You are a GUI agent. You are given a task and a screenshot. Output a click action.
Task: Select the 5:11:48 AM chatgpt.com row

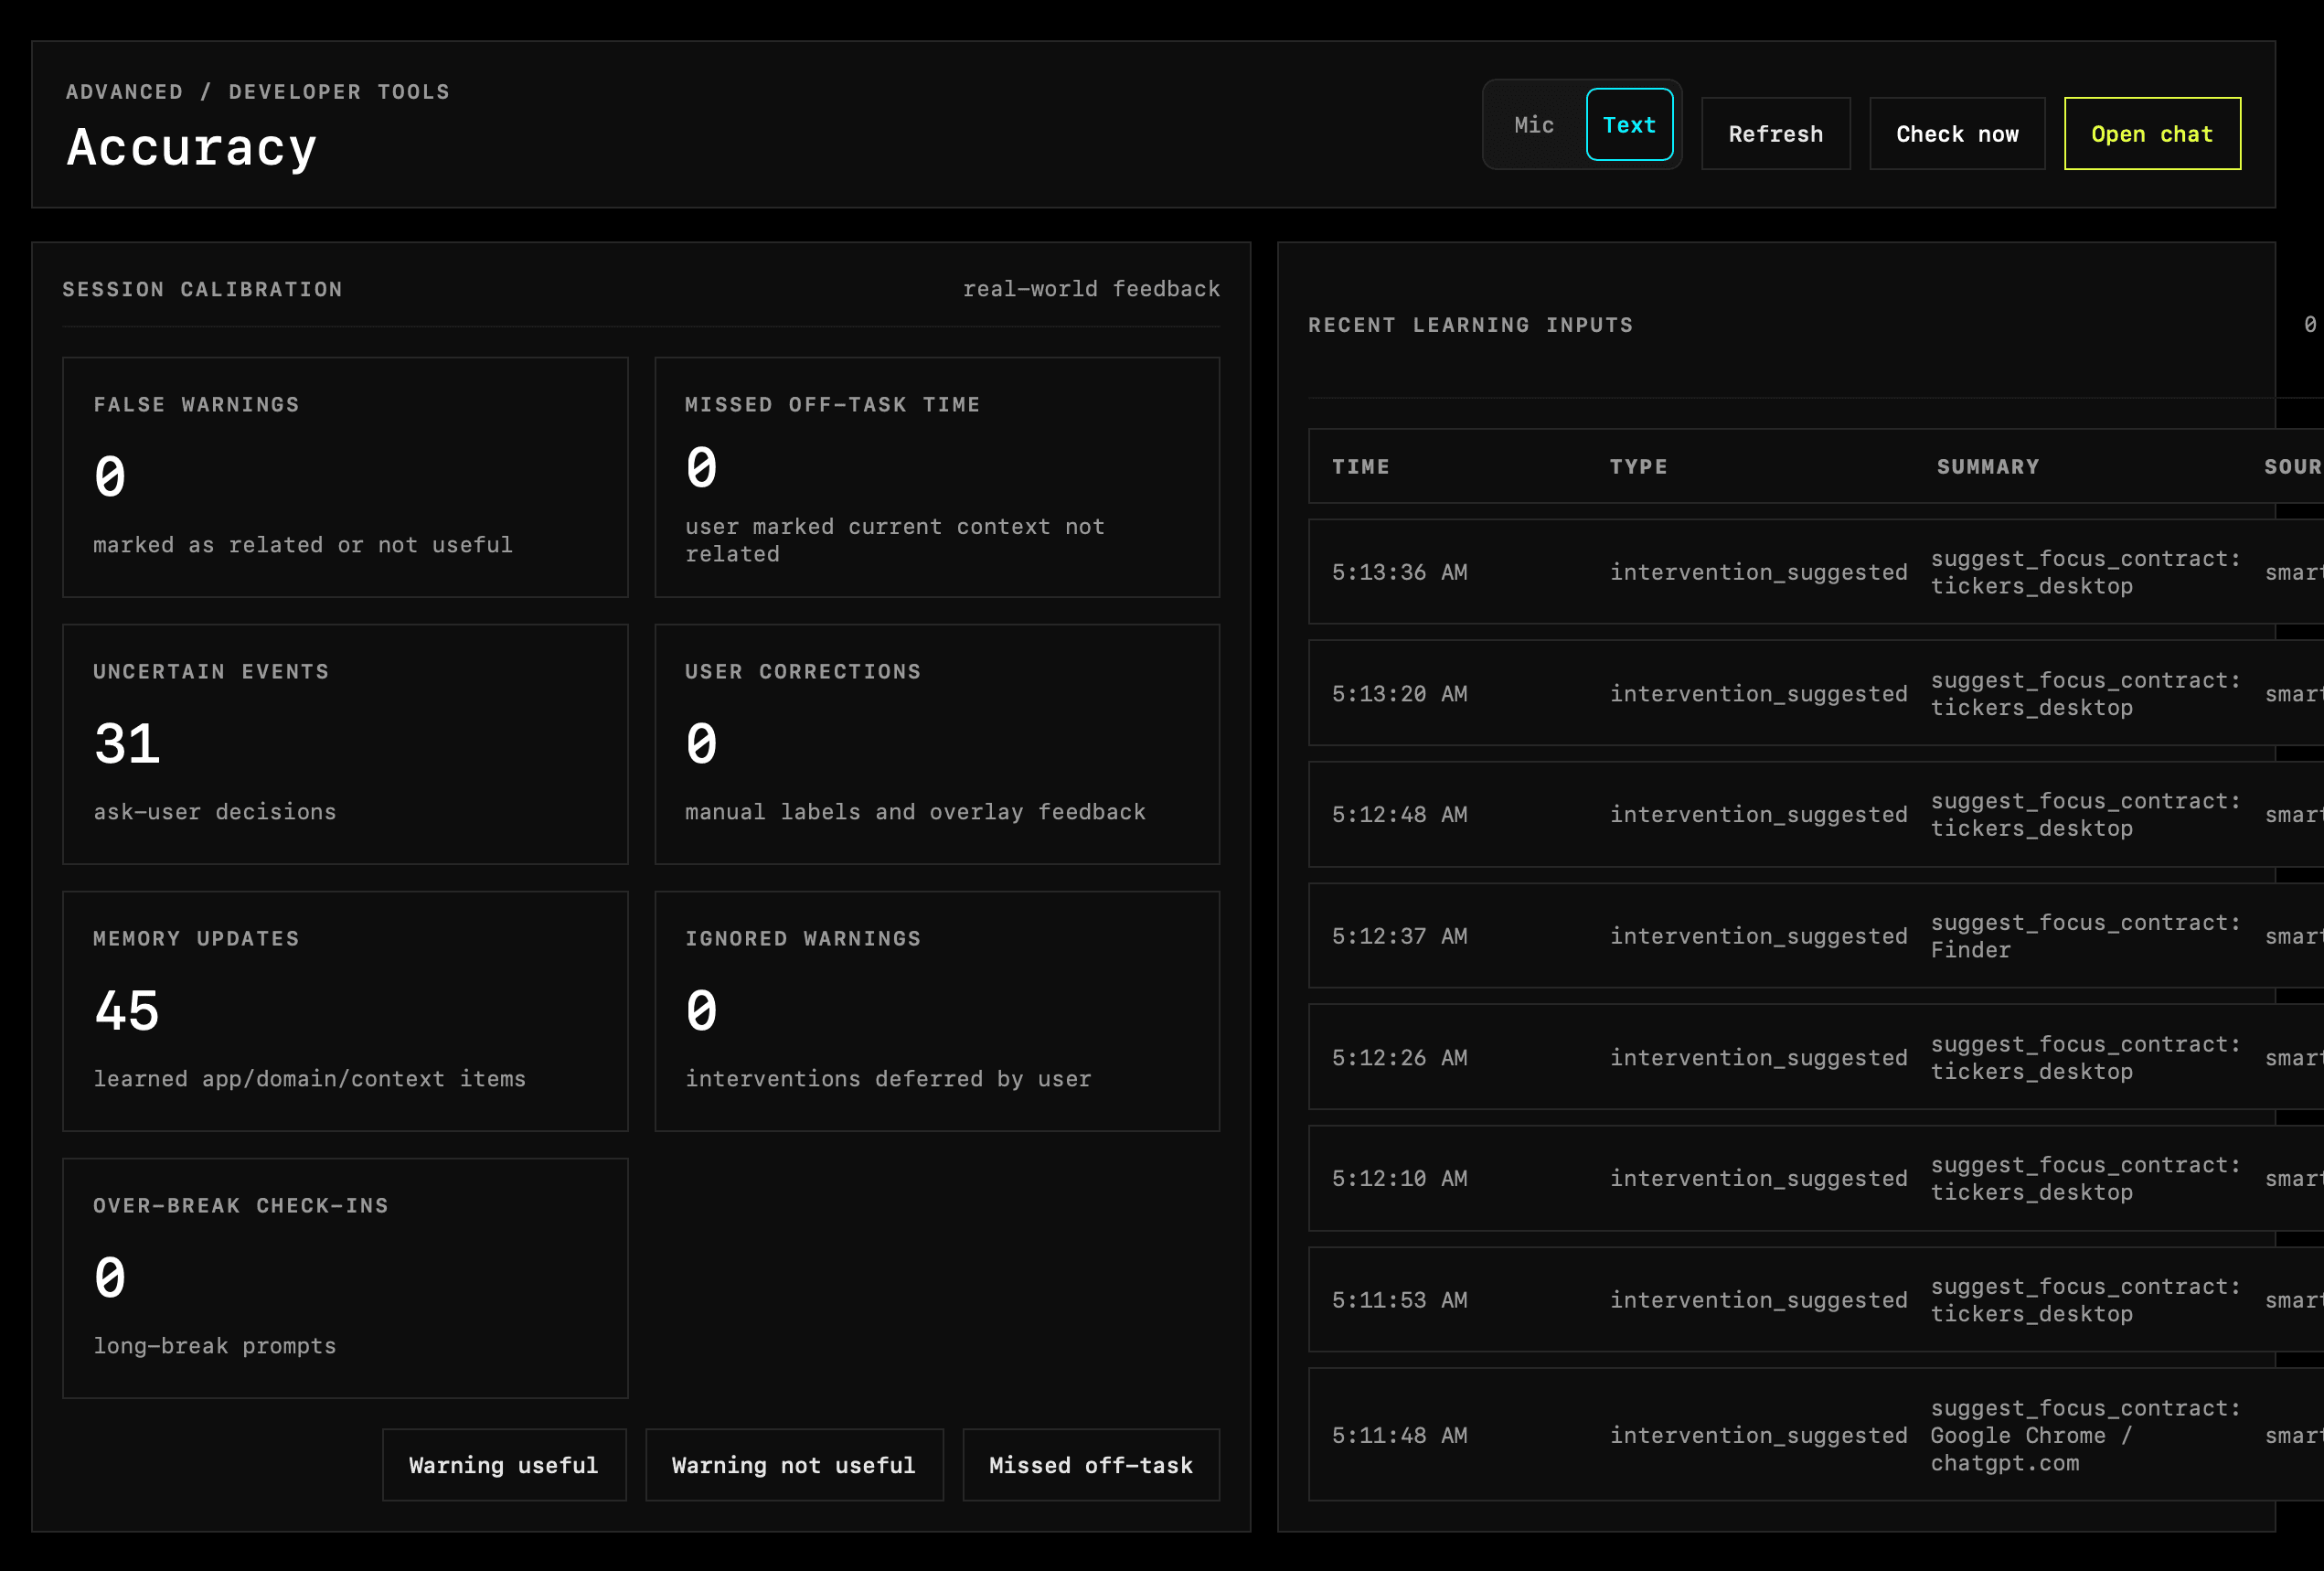[1816, 1435]
